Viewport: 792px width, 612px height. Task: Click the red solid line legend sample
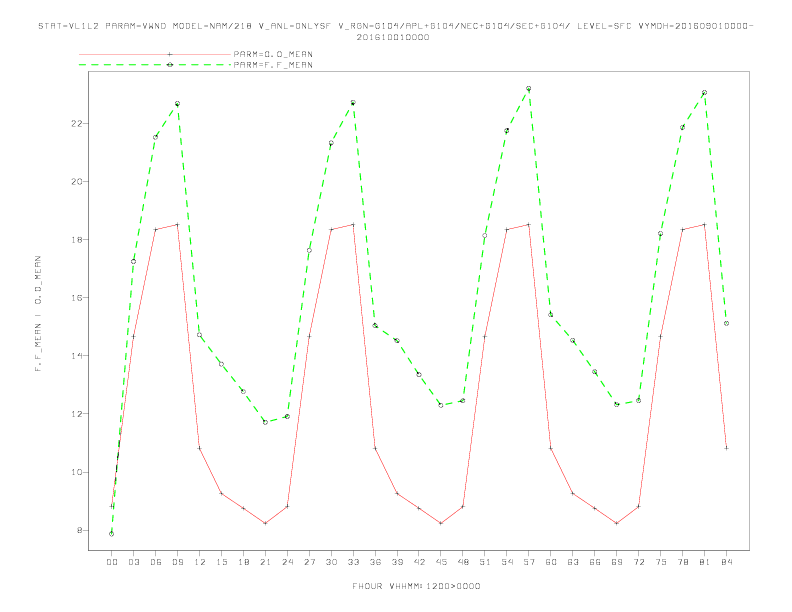tap(155, 54)
